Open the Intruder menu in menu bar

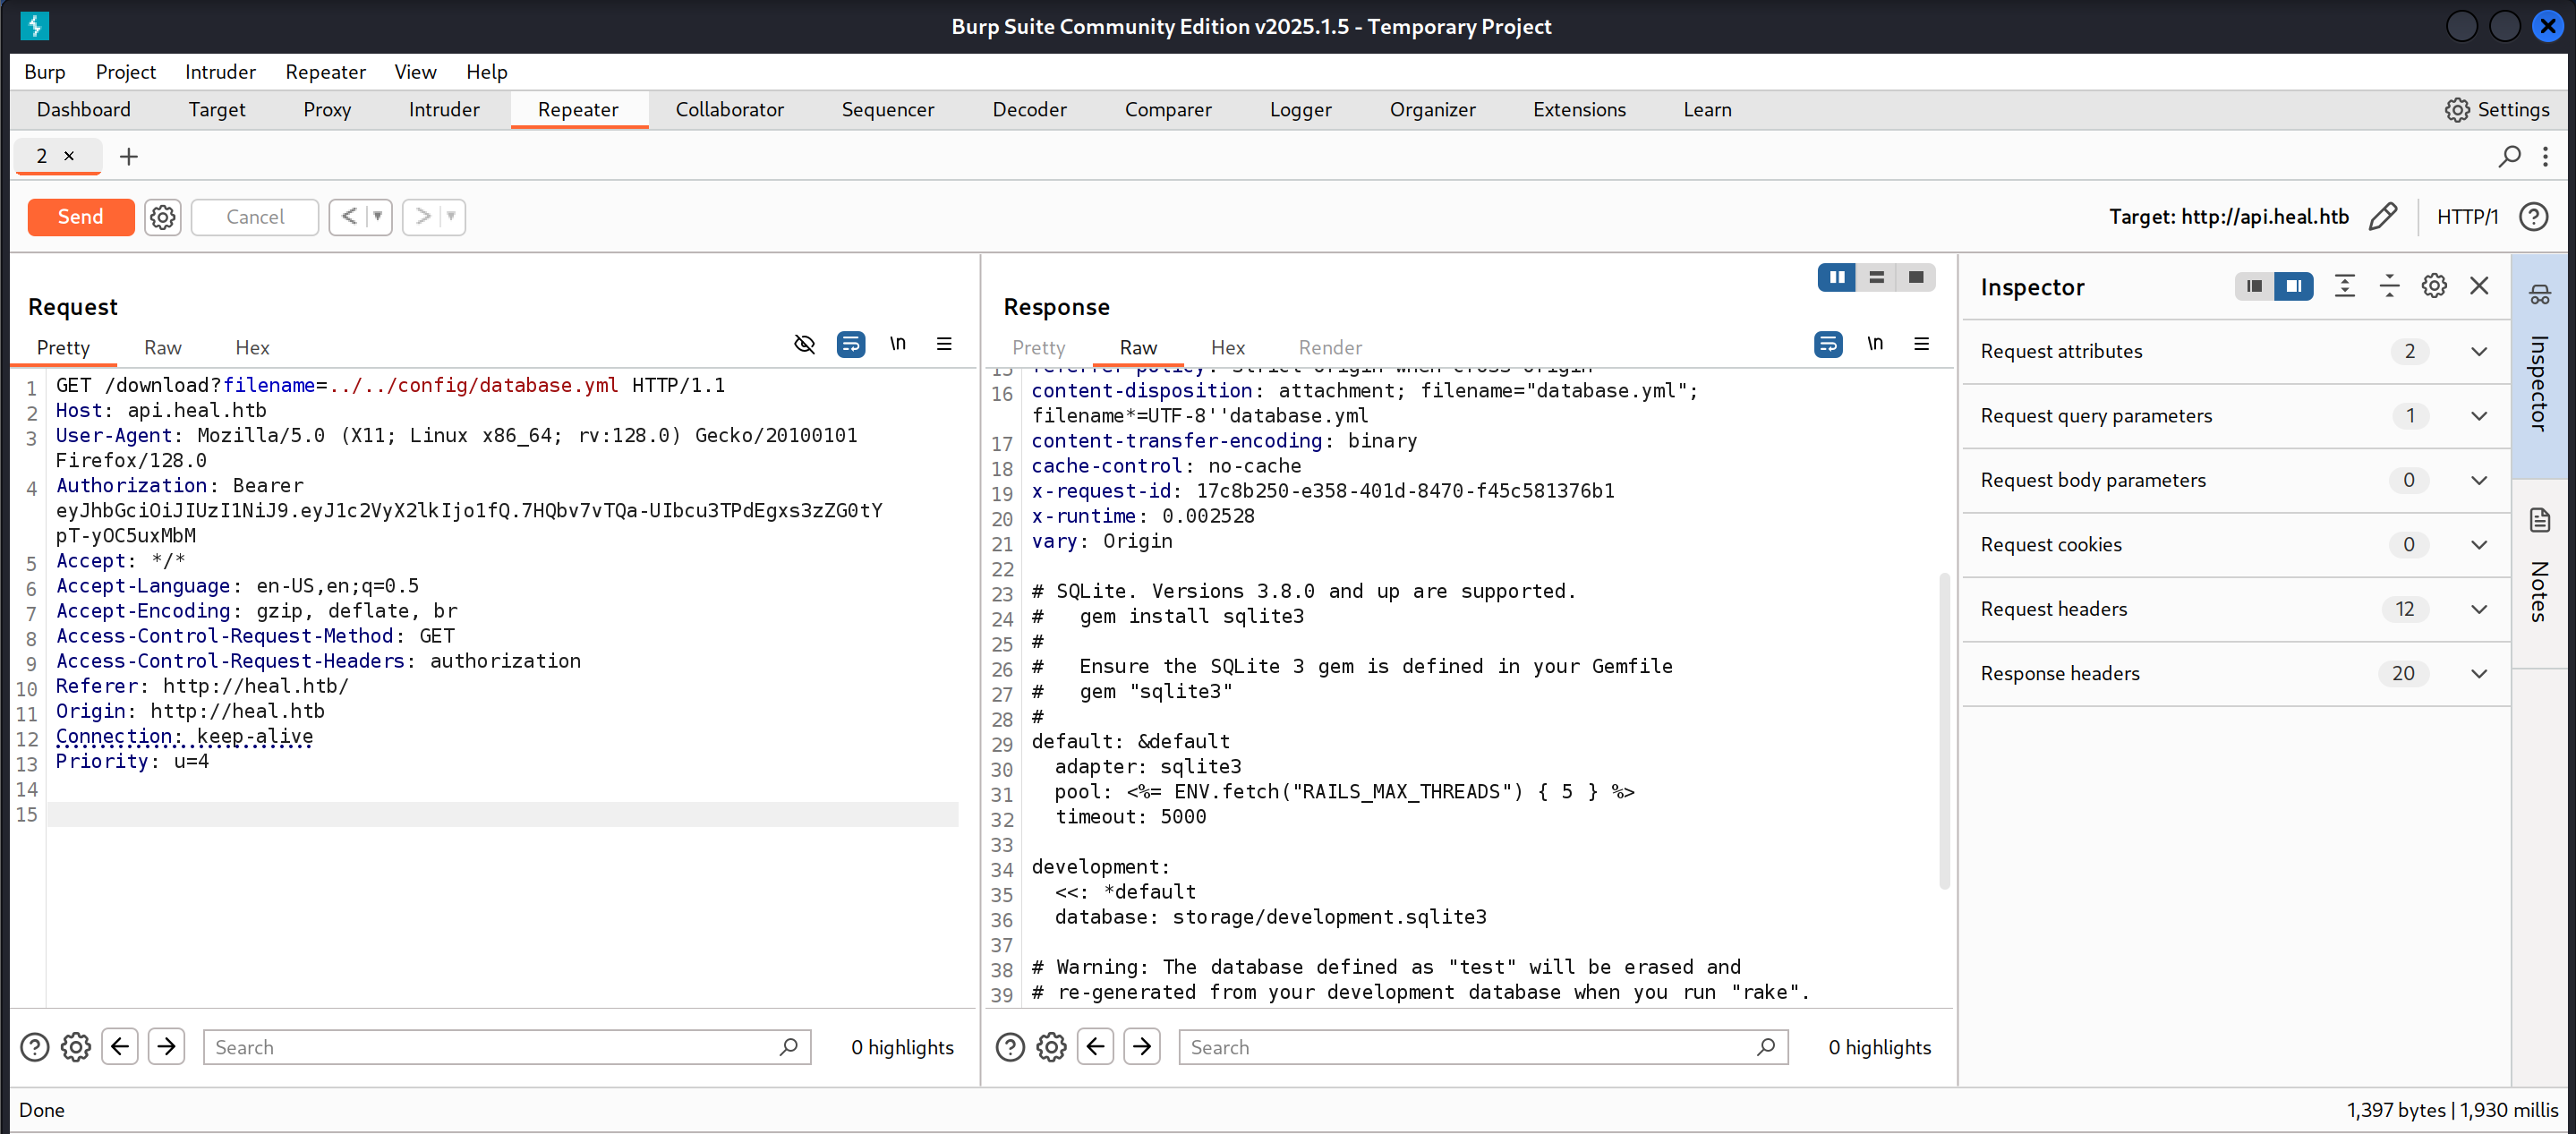pos(220,72)
